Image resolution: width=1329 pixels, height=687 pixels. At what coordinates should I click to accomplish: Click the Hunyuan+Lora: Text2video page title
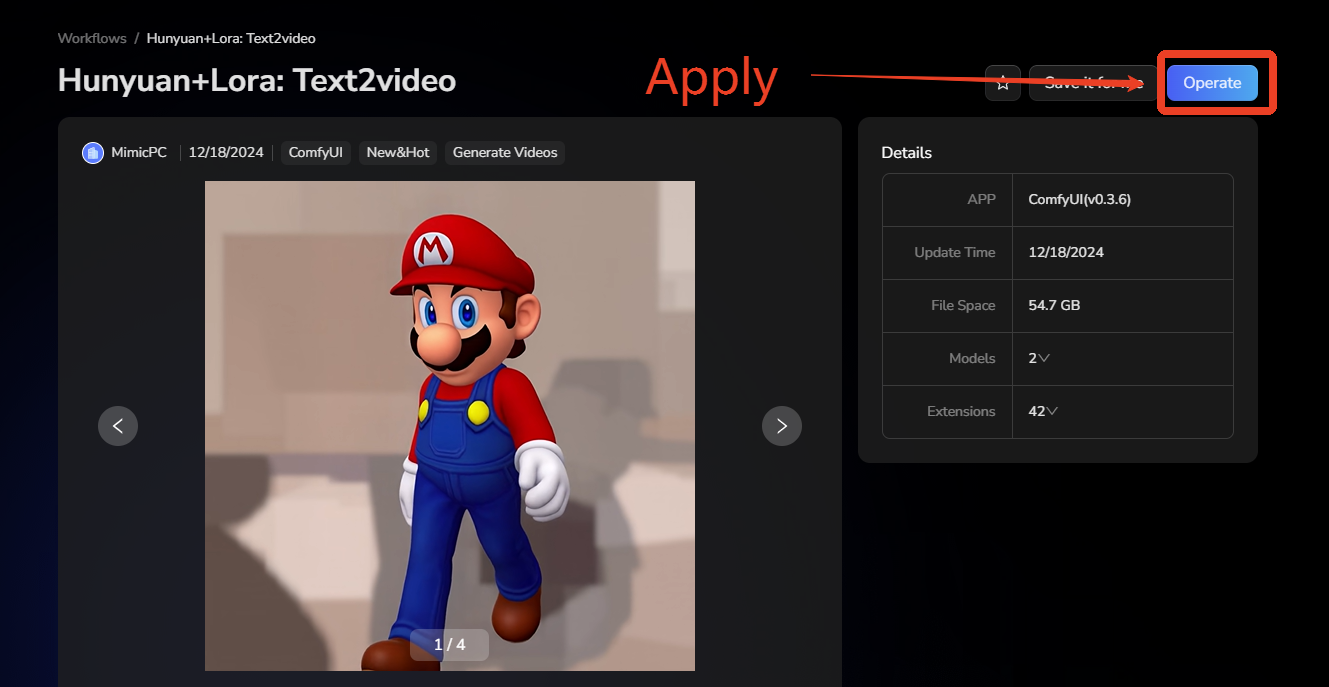pos(257,80)
